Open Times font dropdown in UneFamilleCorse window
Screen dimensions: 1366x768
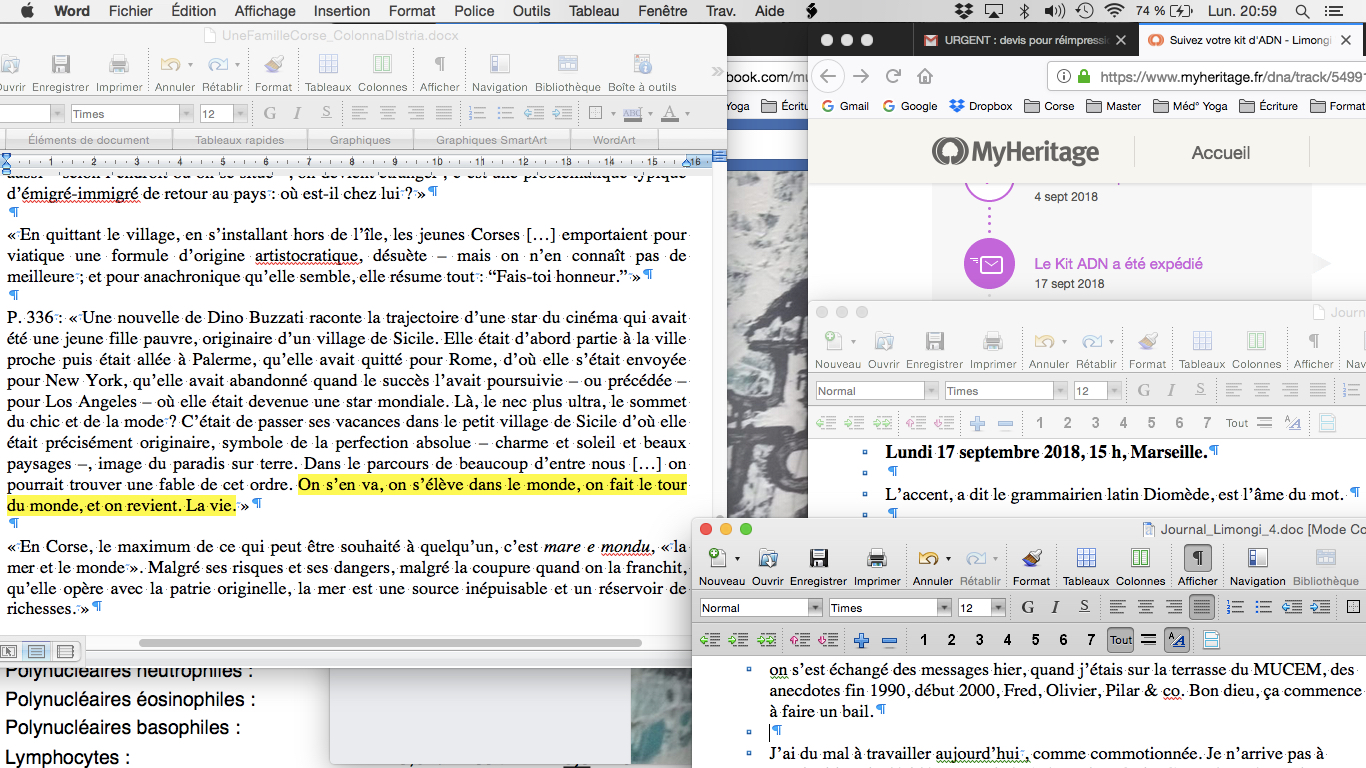coord(186,114)
